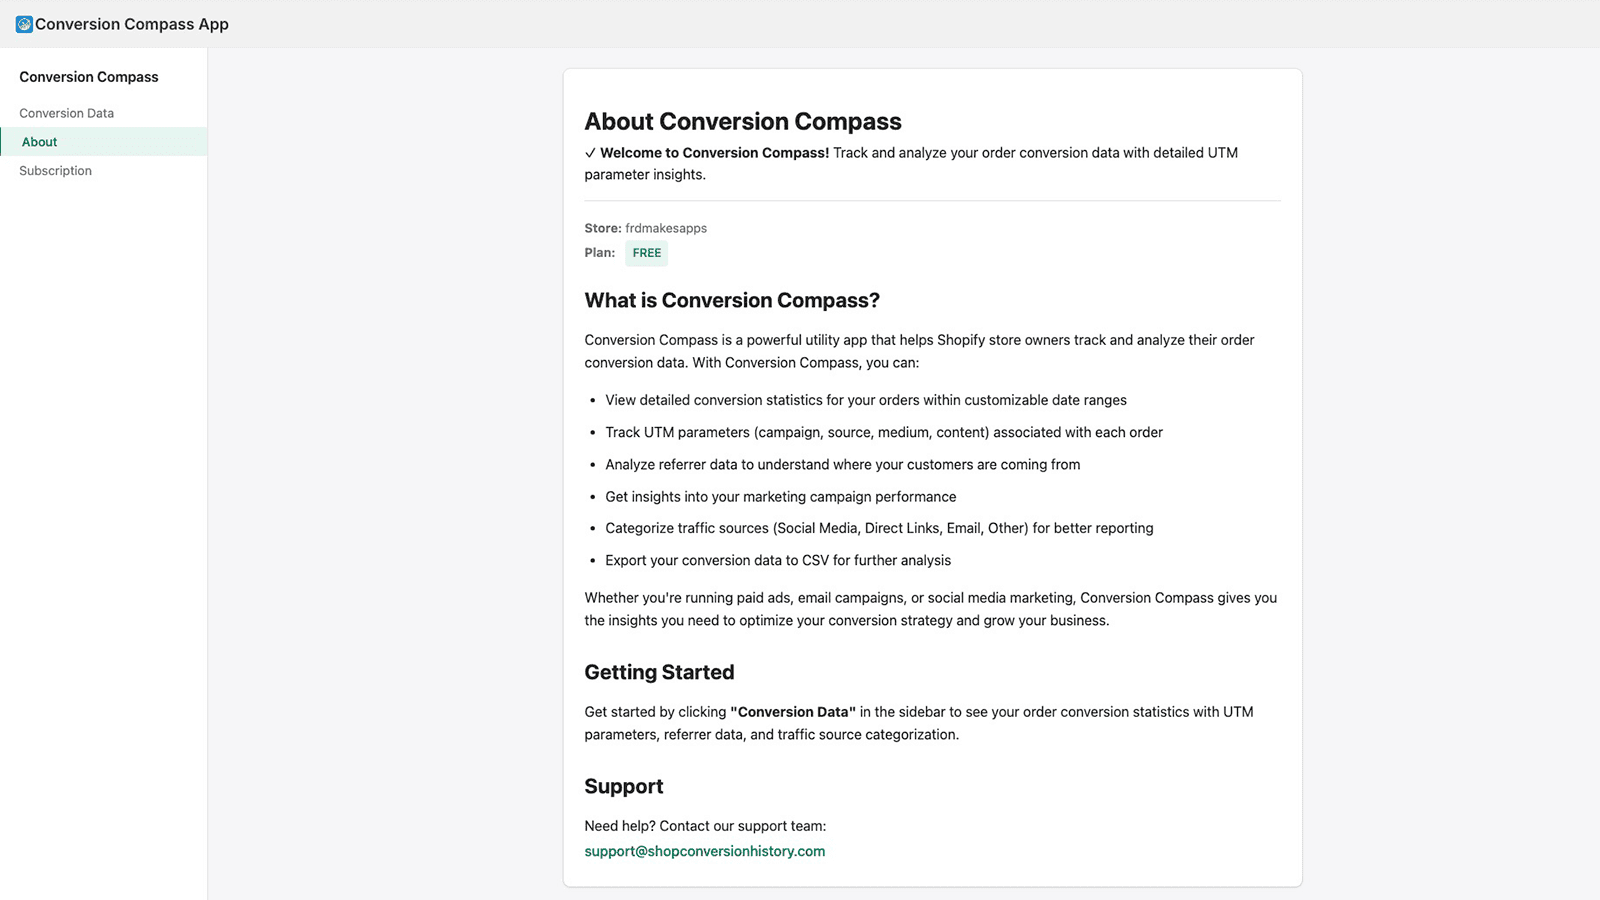The height and width of the screenshot is (900, 1600).
Task: Go to the Subscription page
Action: point(55,171)
